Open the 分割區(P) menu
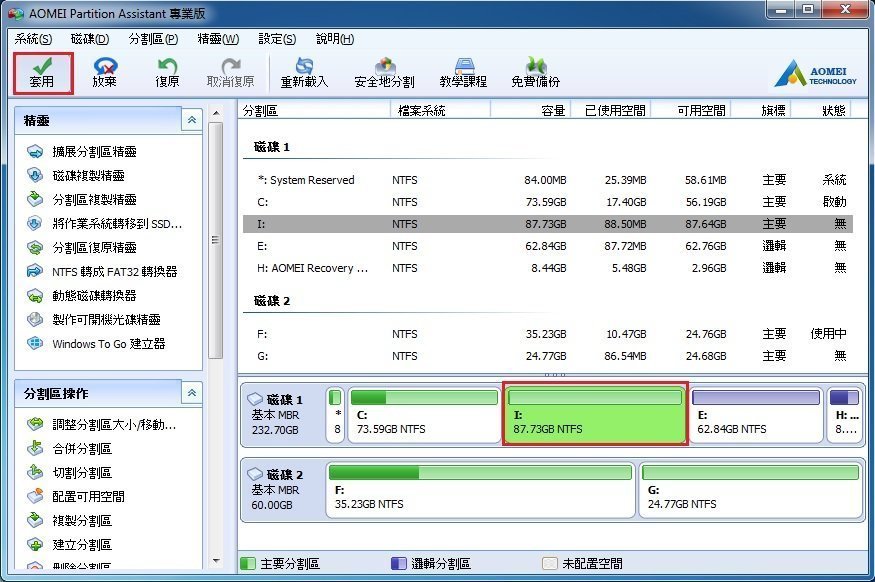This screenshot has width=875, height=582. point(153,39)
